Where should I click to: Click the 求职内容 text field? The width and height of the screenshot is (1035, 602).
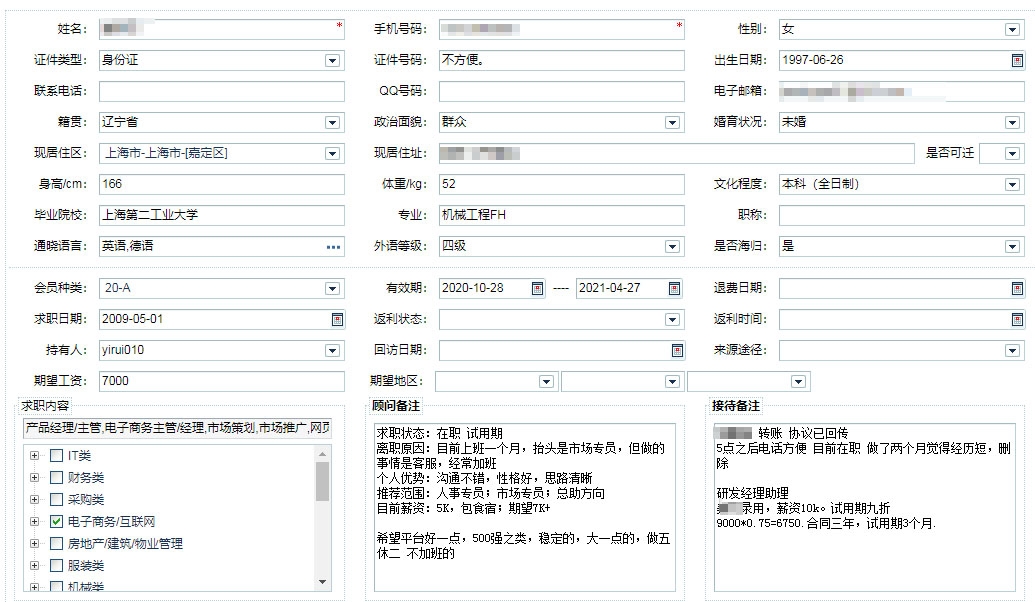[177, 428]
